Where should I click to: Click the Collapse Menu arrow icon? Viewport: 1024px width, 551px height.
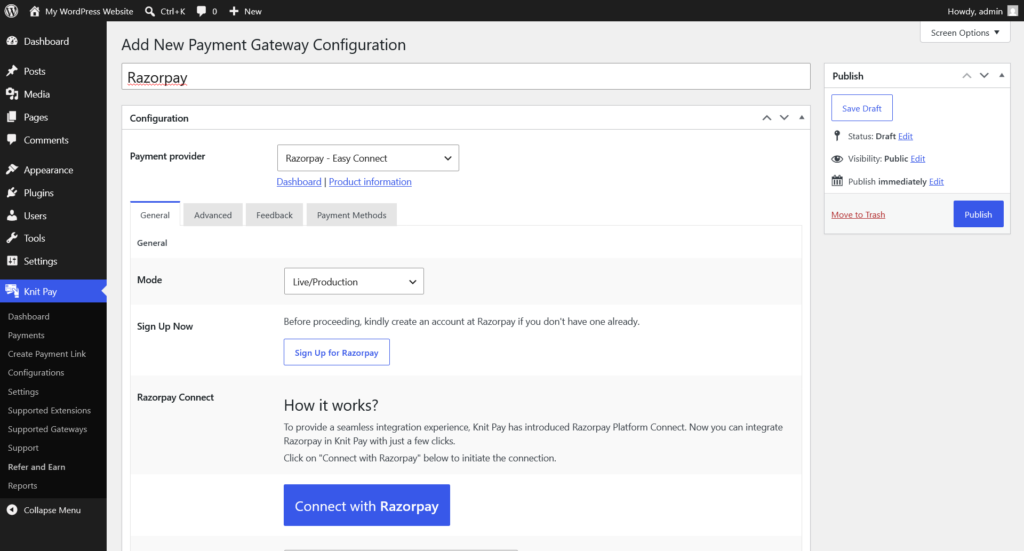pos(12,510)
